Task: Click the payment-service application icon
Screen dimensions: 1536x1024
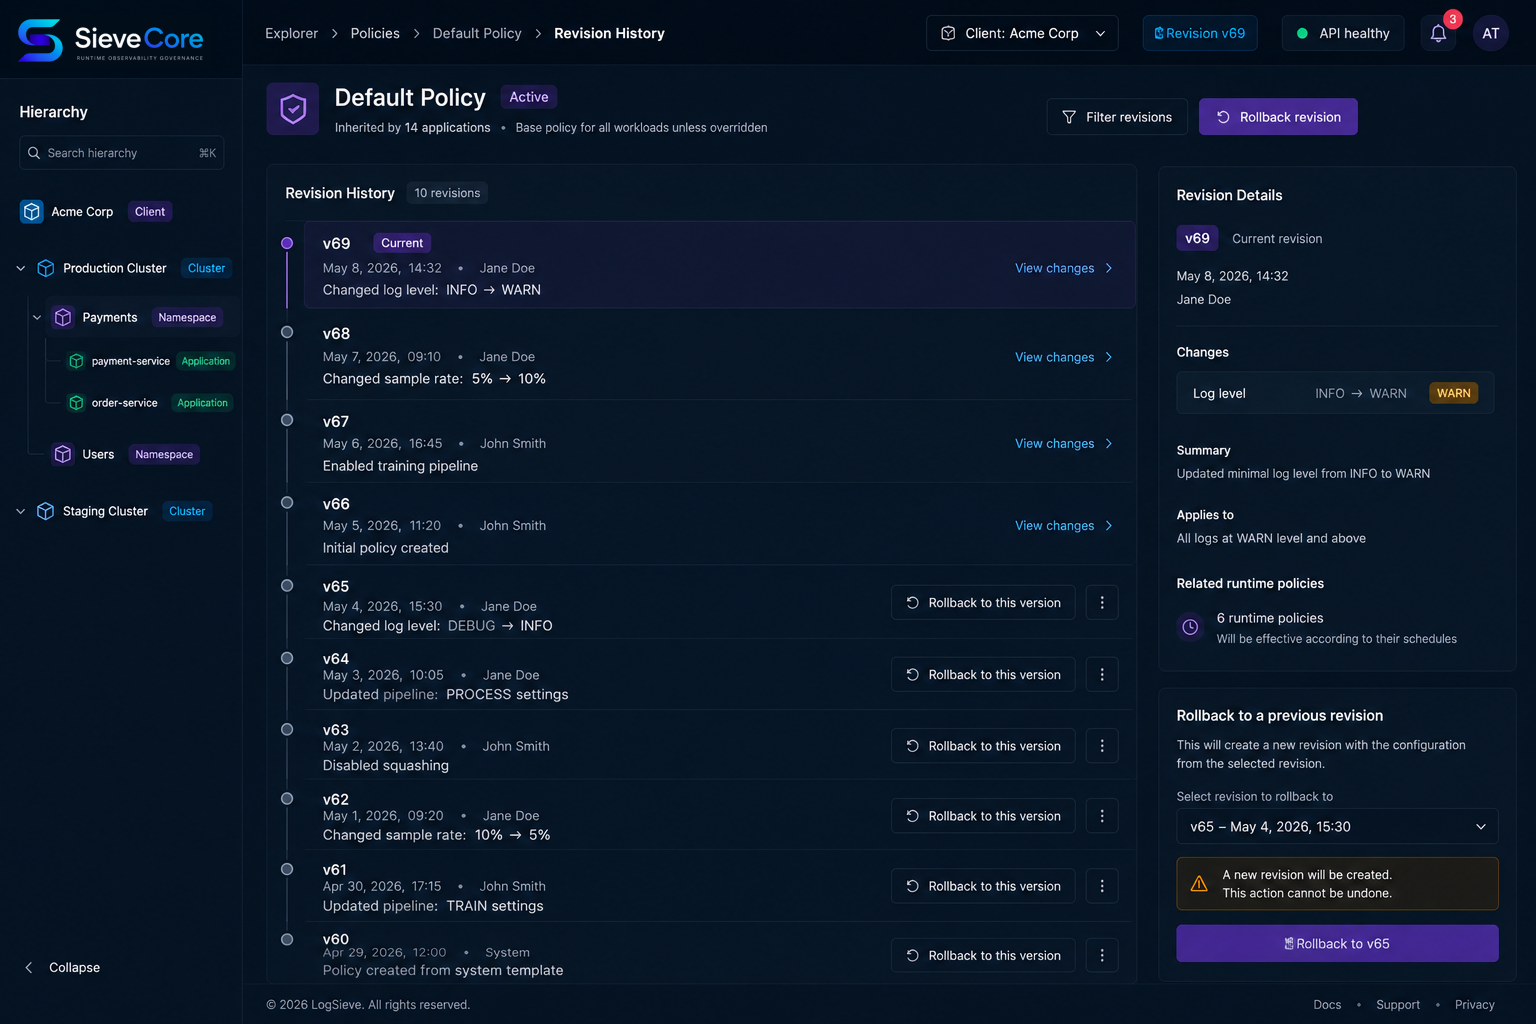Action: (x=76, y=361)
